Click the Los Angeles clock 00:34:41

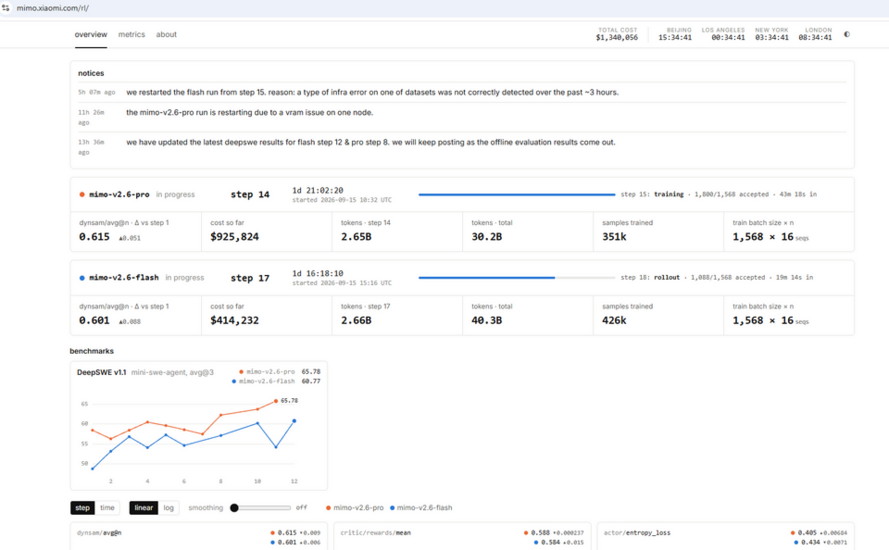pyautogui.click(x=728, y=37)
